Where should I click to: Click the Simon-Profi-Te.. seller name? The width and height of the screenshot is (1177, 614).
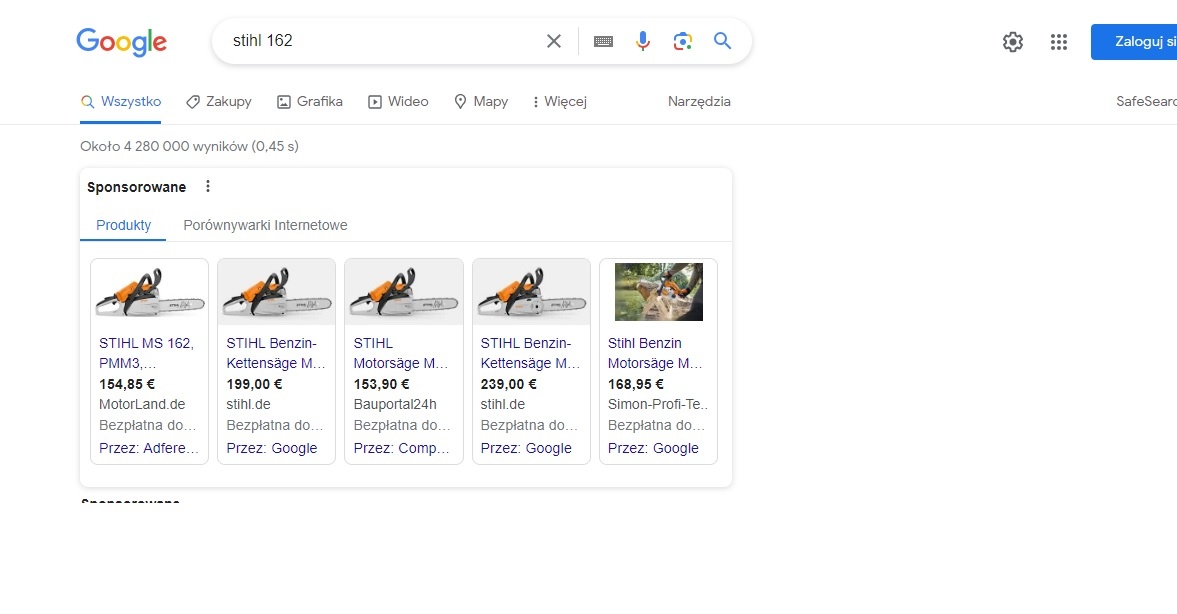tap(658, 404)
